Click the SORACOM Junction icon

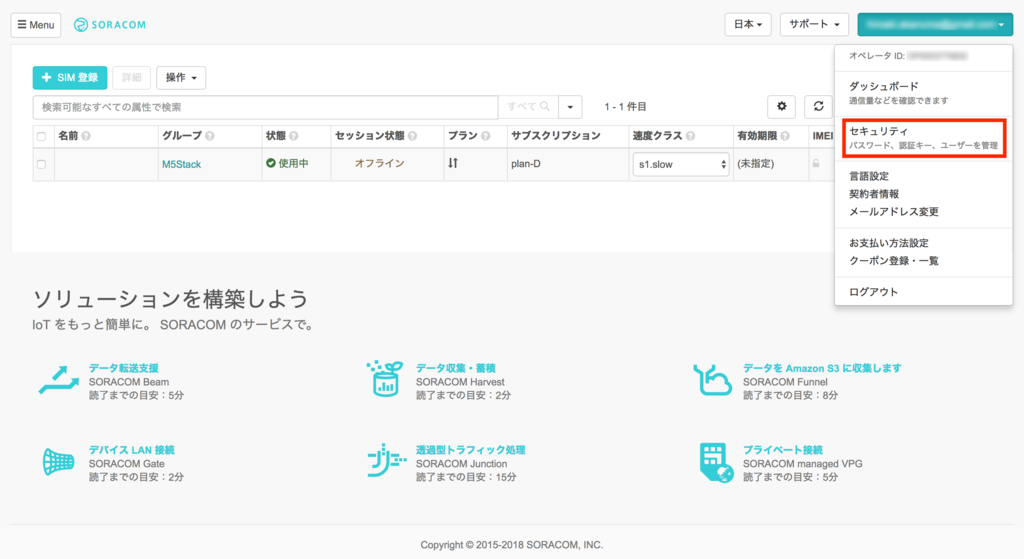pyautogui.click(x=386, y=460)
